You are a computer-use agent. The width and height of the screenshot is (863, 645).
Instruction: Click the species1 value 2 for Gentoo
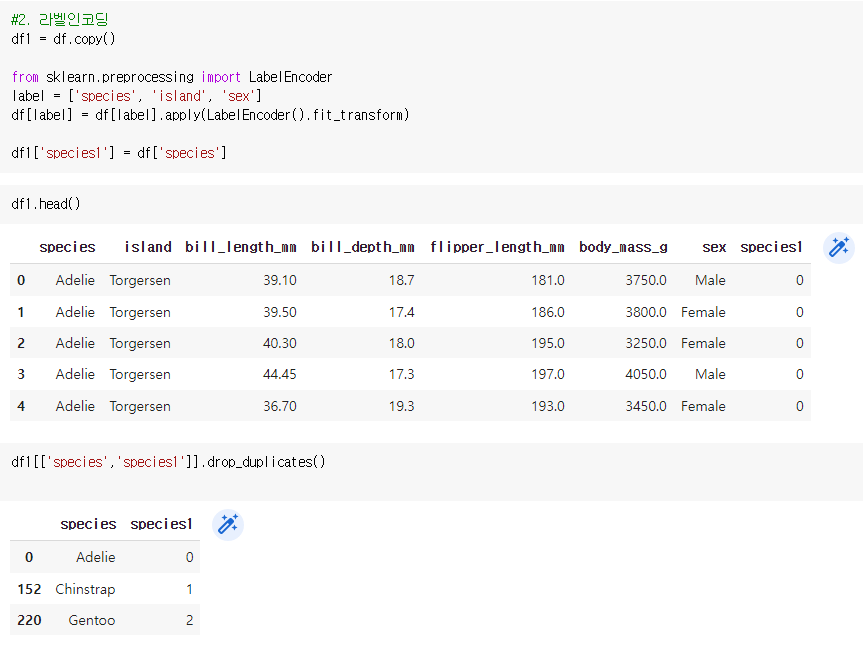coord(189,620)
